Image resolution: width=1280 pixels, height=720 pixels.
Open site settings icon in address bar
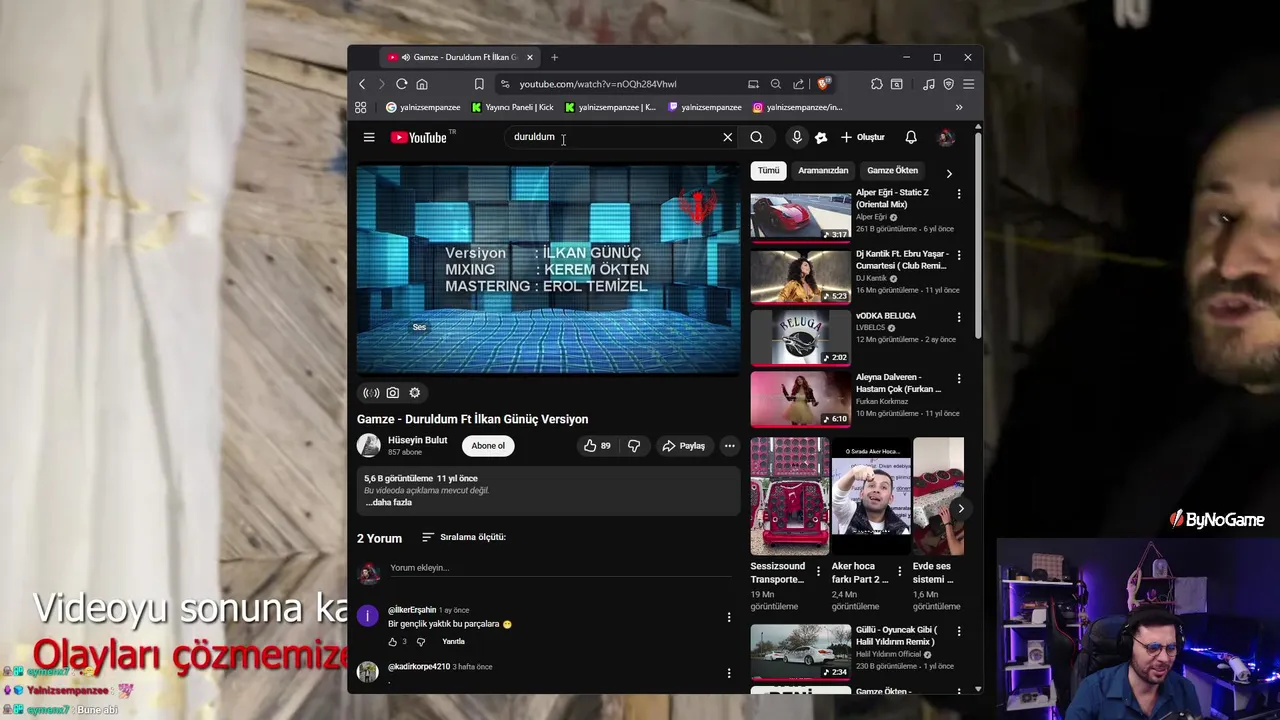tap(505, 84)
